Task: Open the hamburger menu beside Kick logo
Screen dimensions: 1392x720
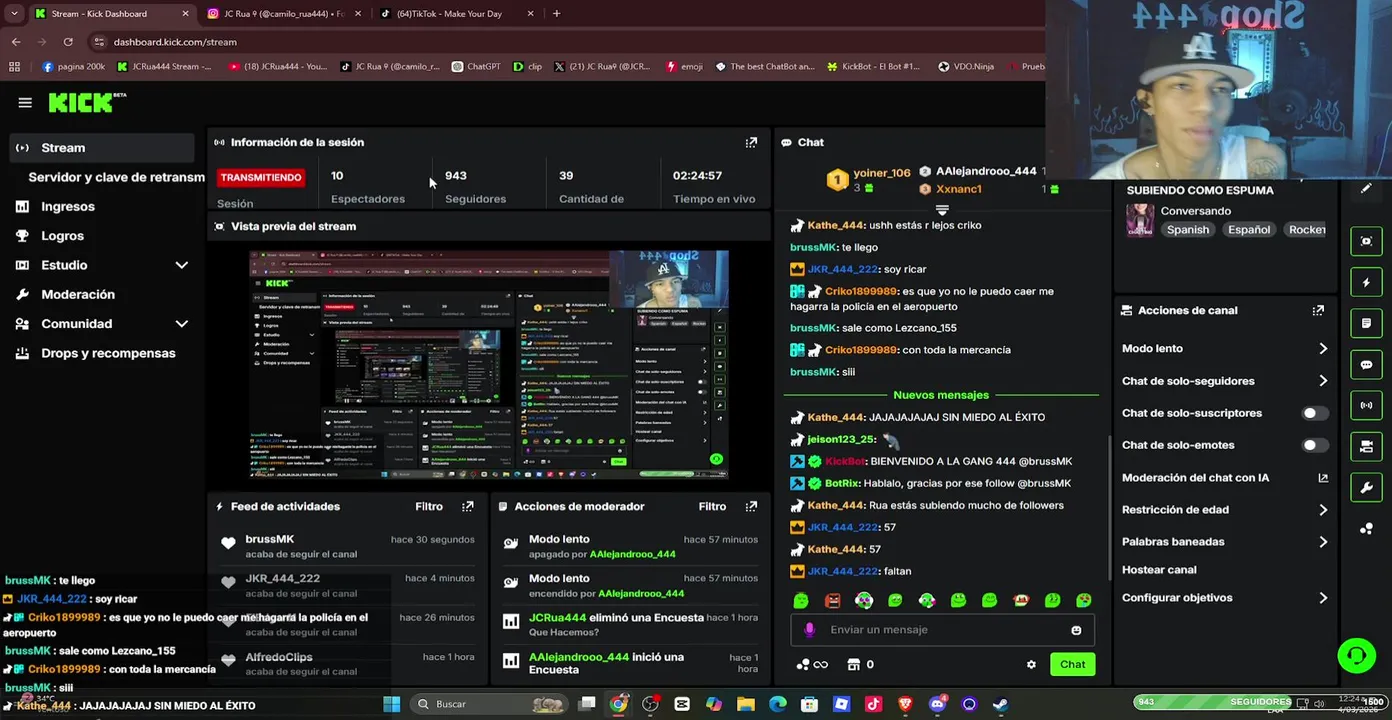Action: click(25, 102)
